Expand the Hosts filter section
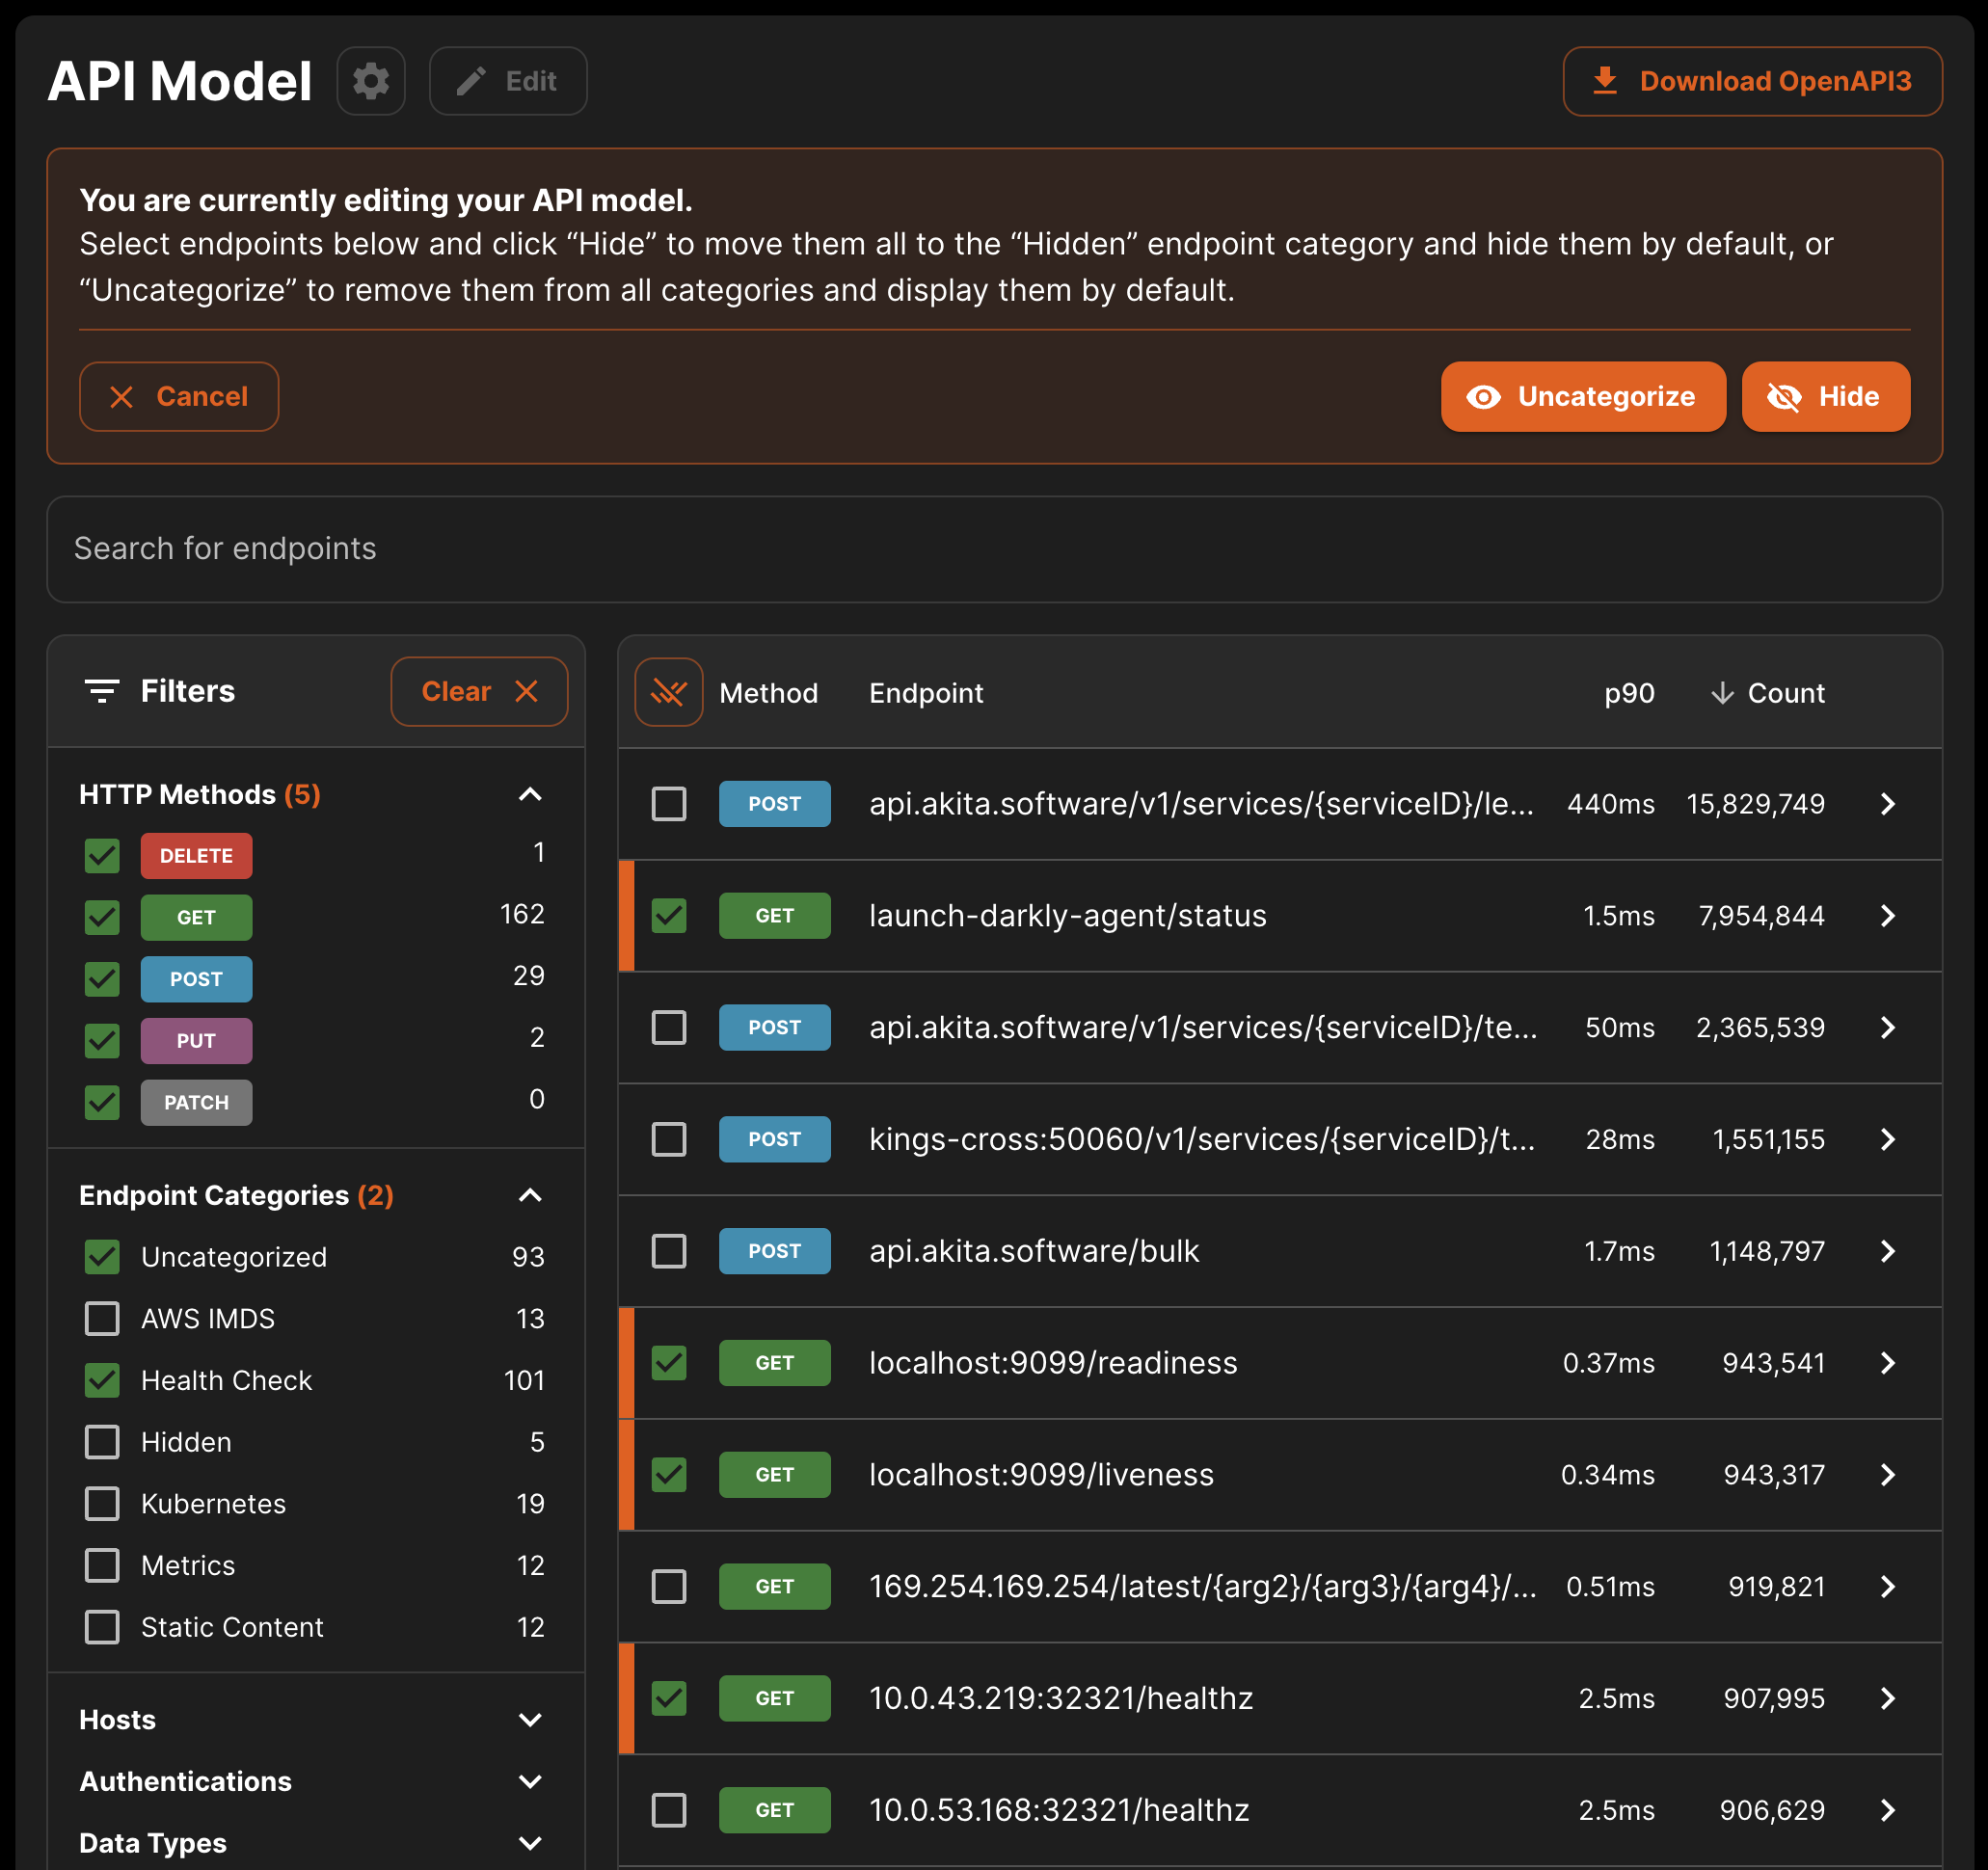The width and height of the screenshot is (1988, 1870). (x=530, y=1720)
